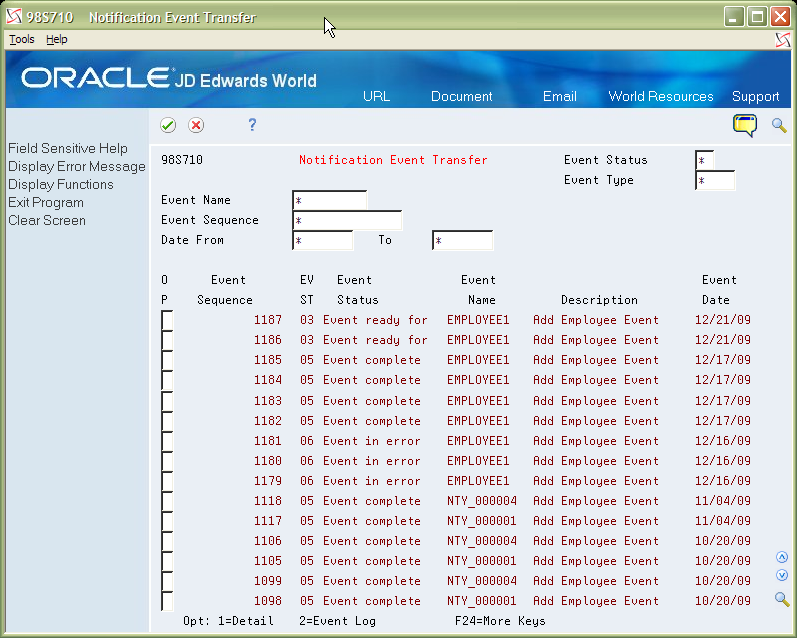Click the option field for sequence 1187
Viewport: 797px width, 638px height.
(167, 320)
